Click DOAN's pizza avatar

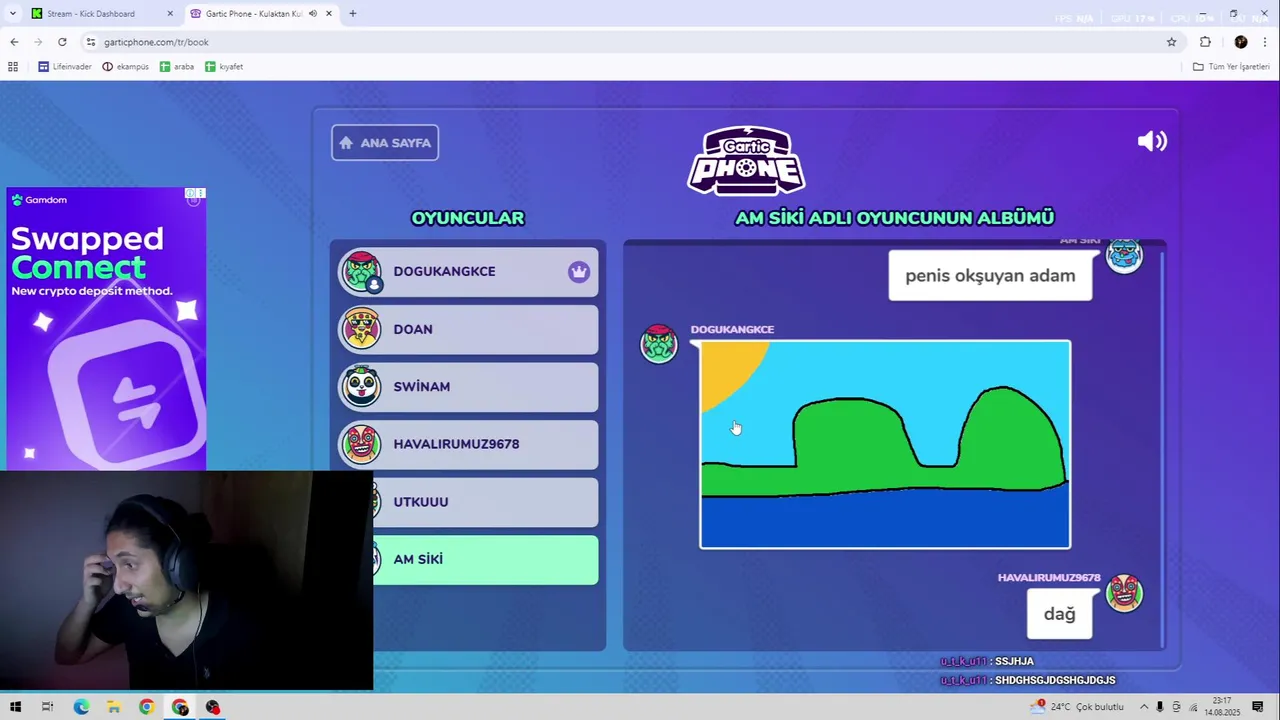click(x=361, y=329)
